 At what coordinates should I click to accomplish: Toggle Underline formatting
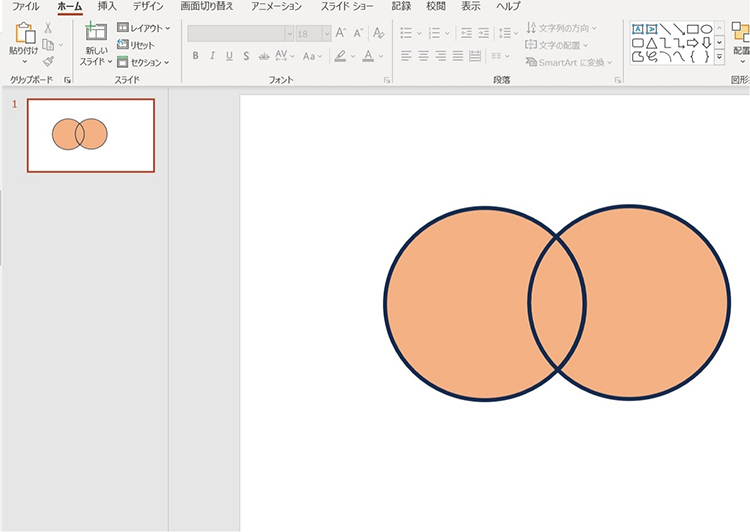[x=229, y=56]
